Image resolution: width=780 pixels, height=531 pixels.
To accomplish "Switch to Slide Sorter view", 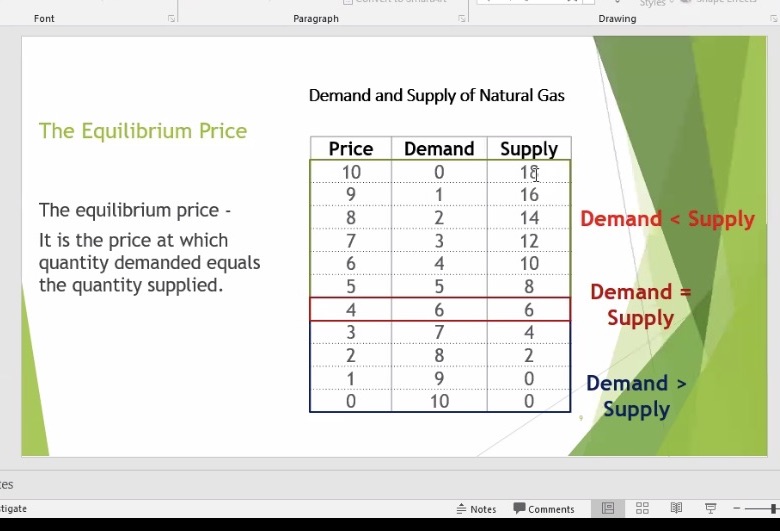I will click(642, 508).
